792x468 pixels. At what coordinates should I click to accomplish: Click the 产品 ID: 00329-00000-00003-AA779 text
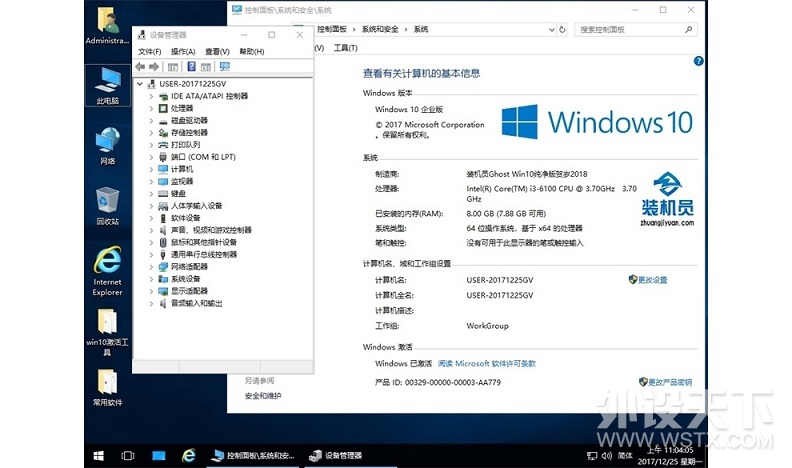(x=438, y=382)
